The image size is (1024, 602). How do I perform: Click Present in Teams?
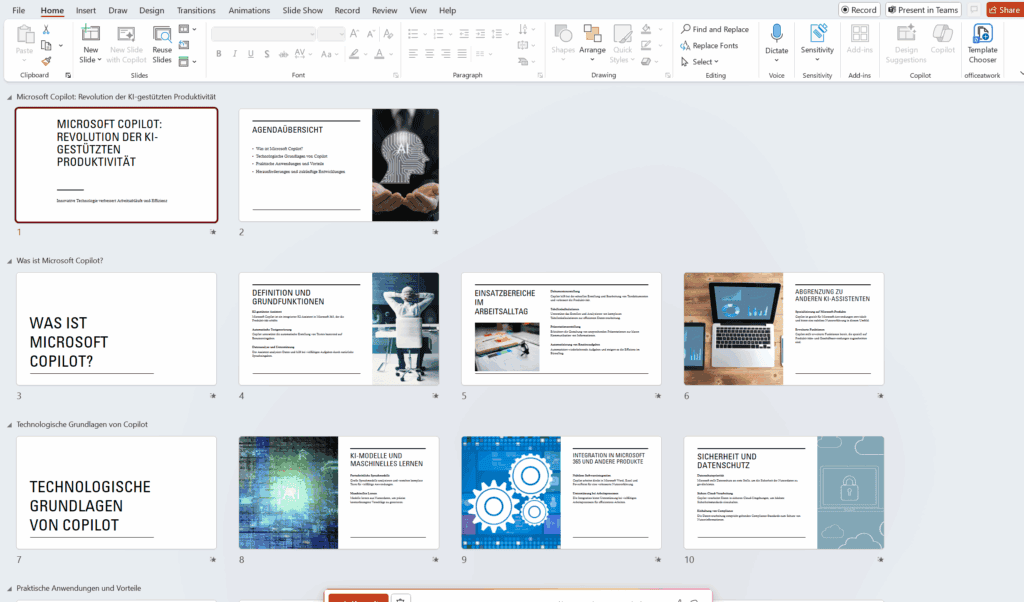click(x=923, y=10)
